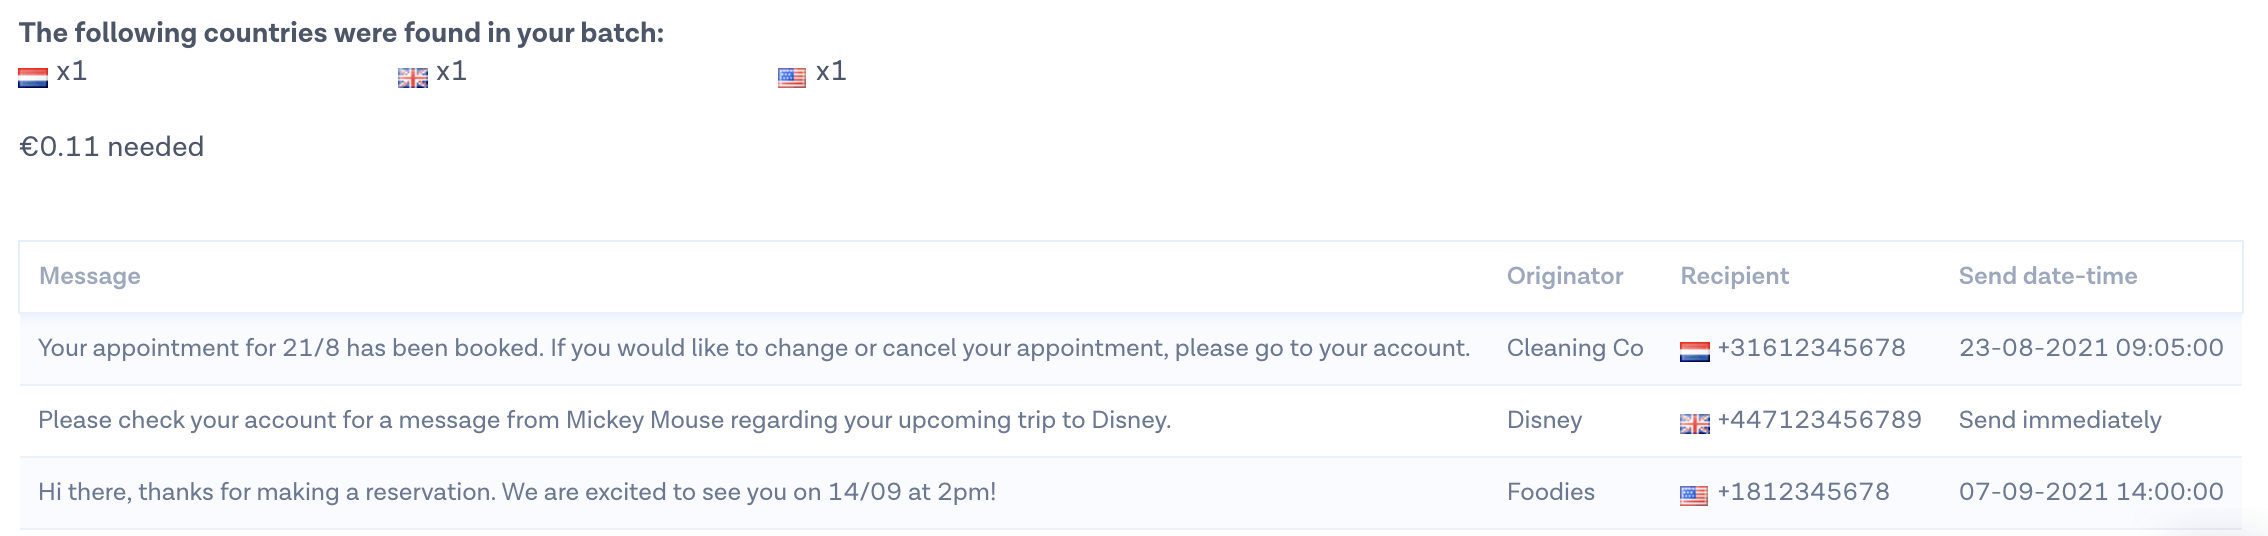Click UK flag beside +447123456789
This screenshot has height=536, width=2268.
tap(1694, 423)
